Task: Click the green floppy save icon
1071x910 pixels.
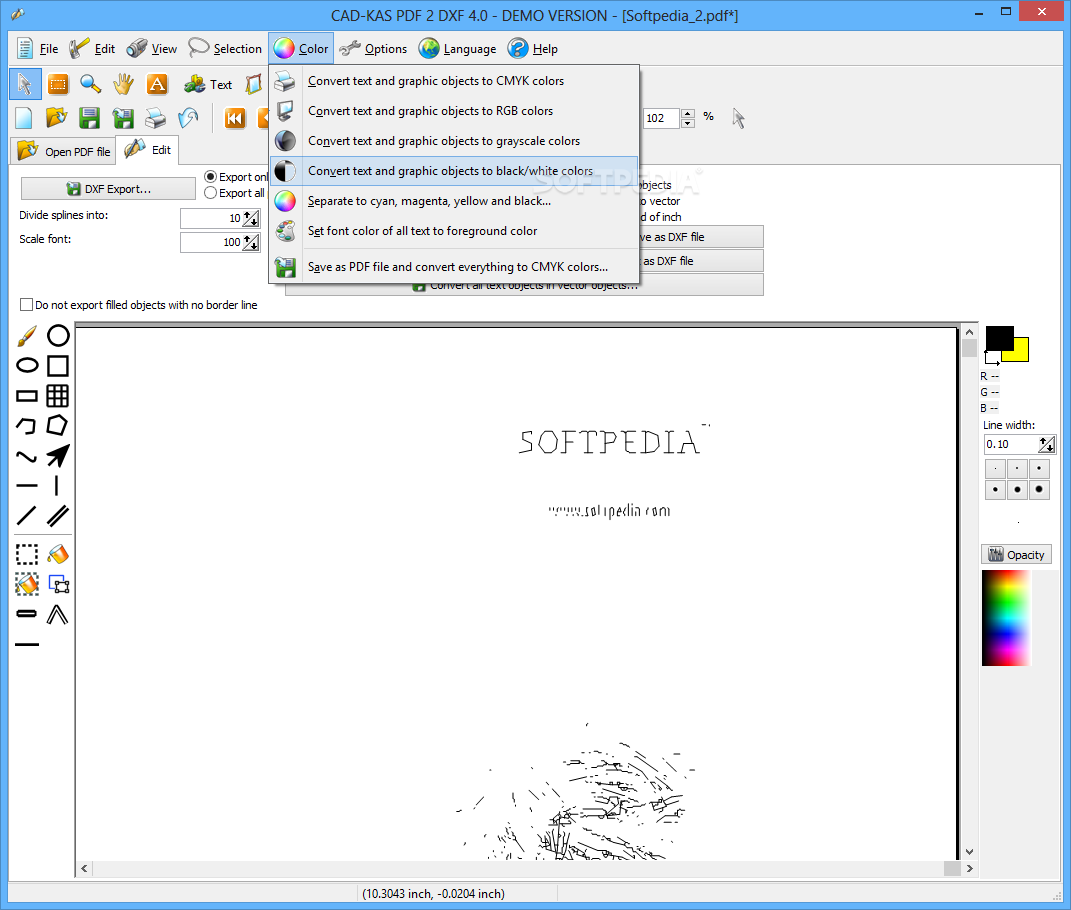Action: [89, 118]
